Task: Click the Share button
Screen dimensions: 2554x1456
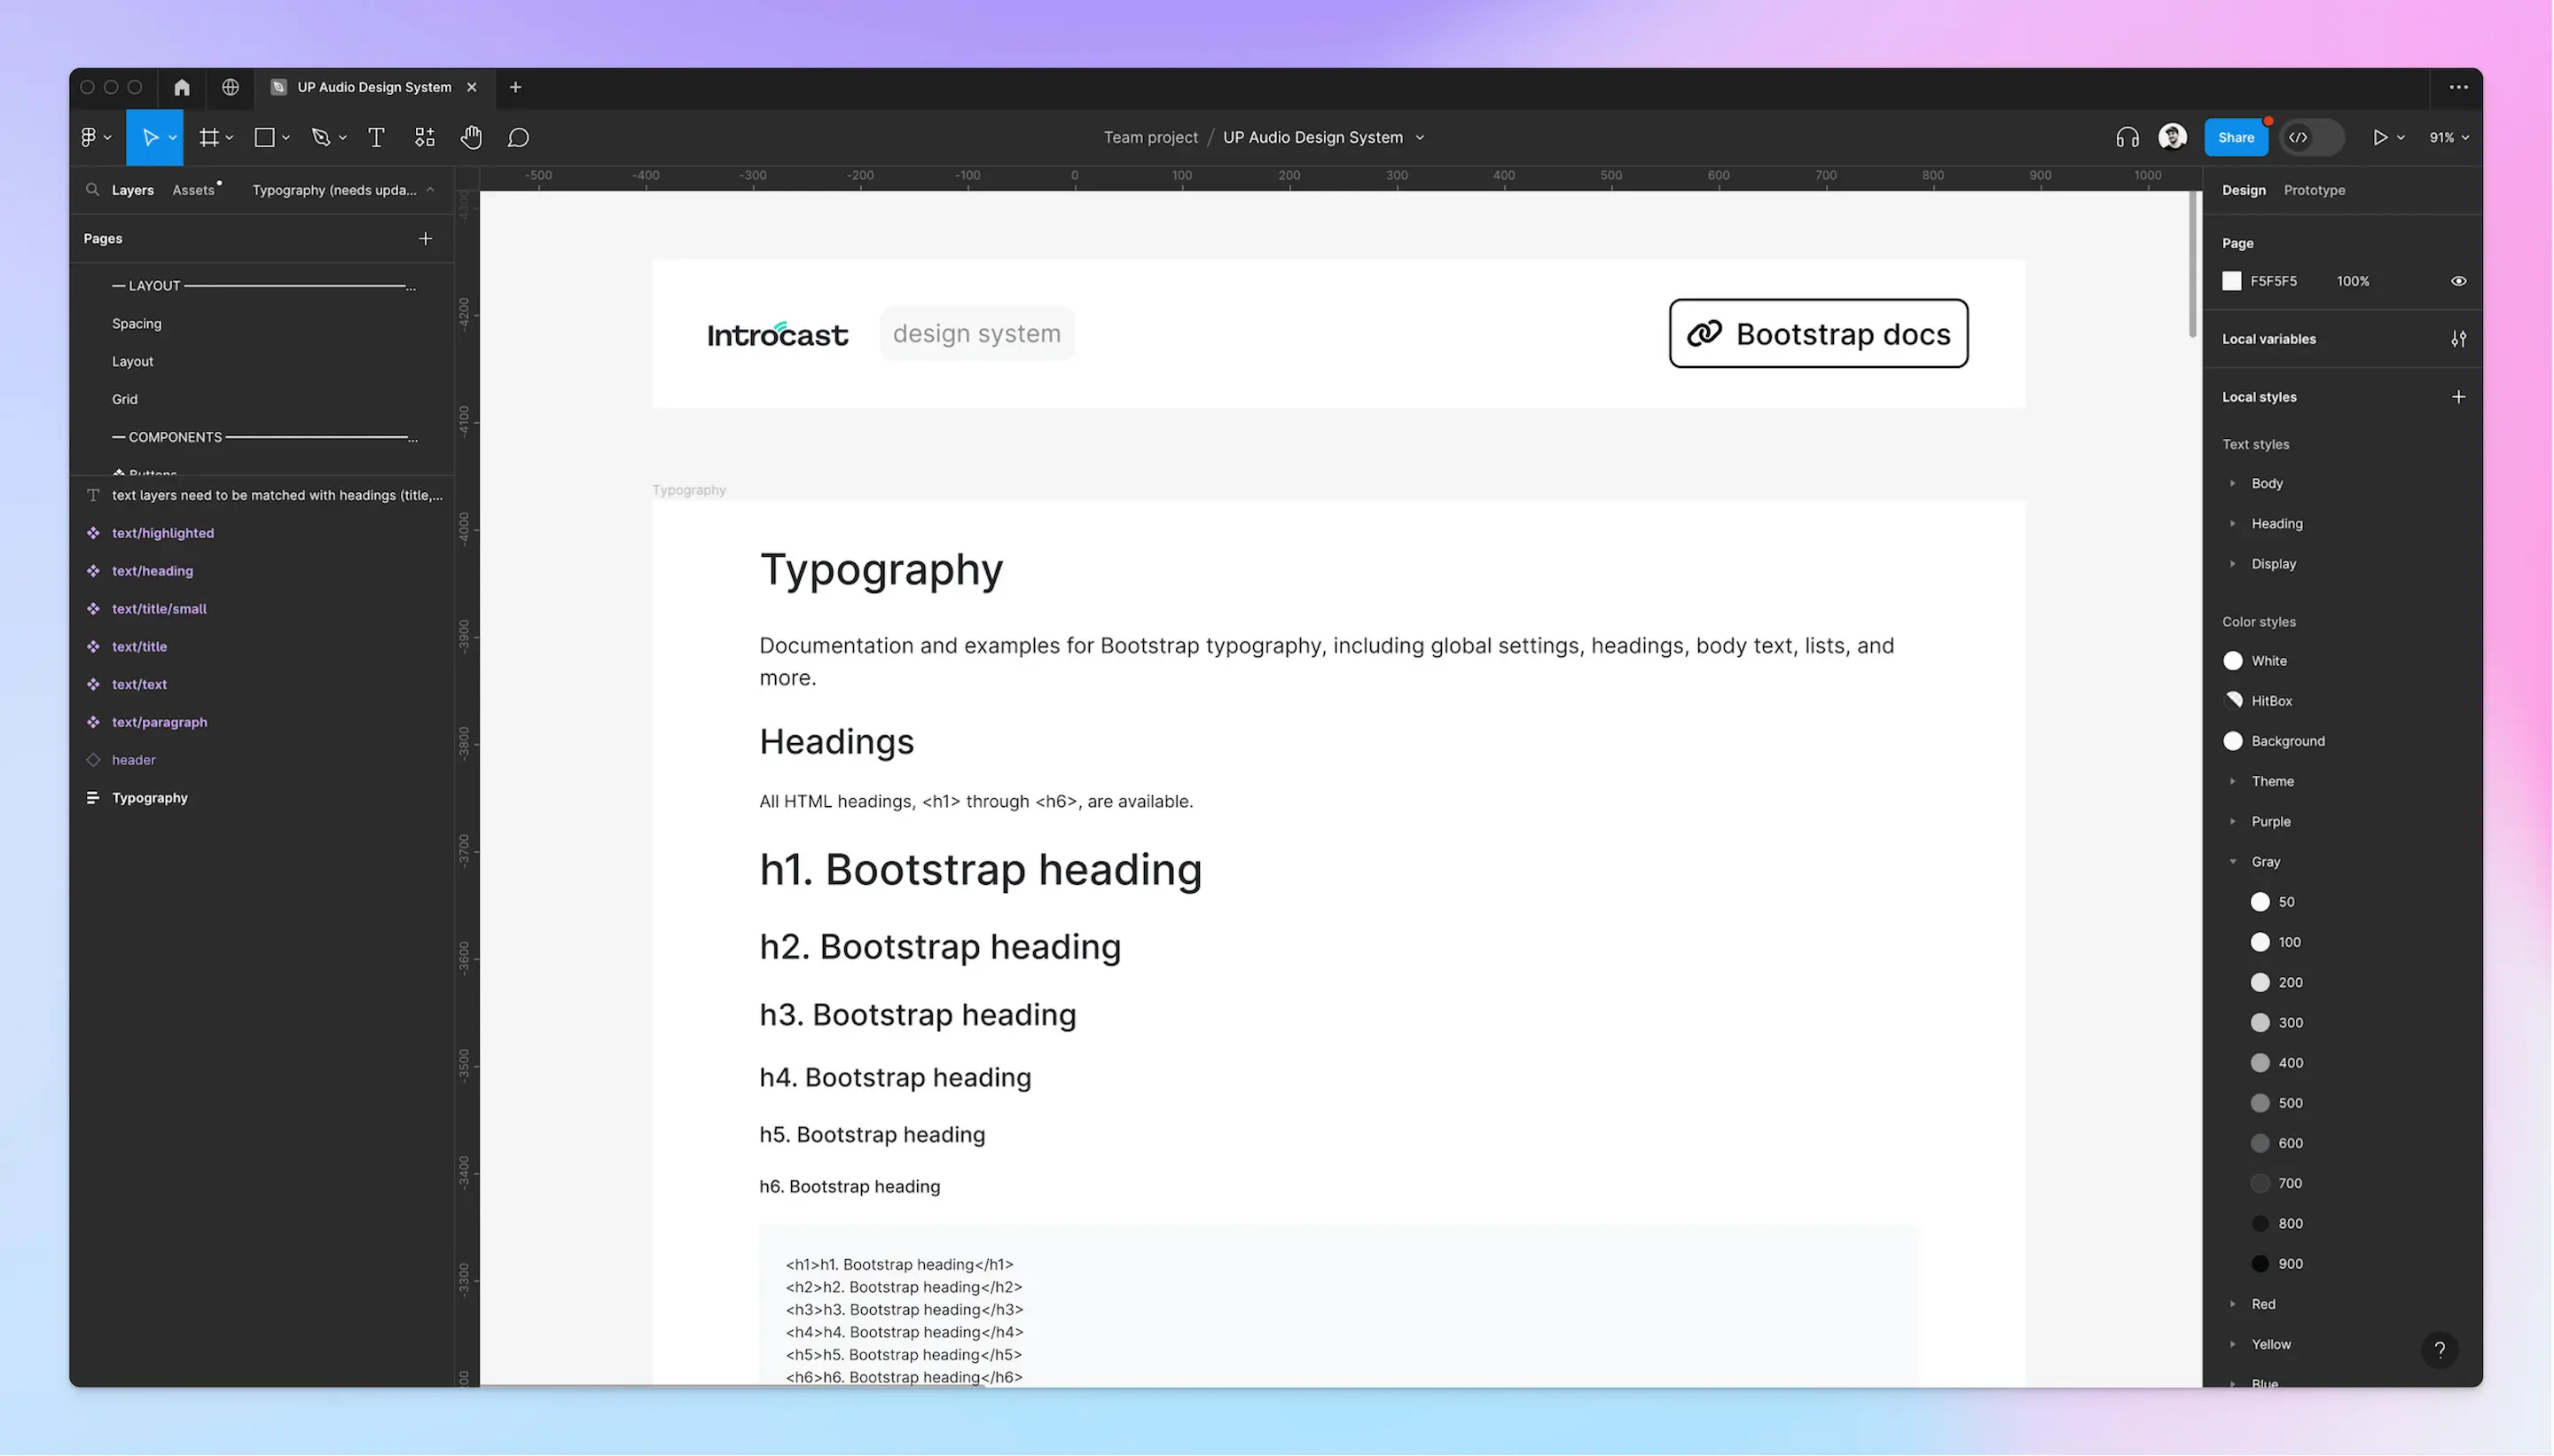Action: [x=2236, y=137]
